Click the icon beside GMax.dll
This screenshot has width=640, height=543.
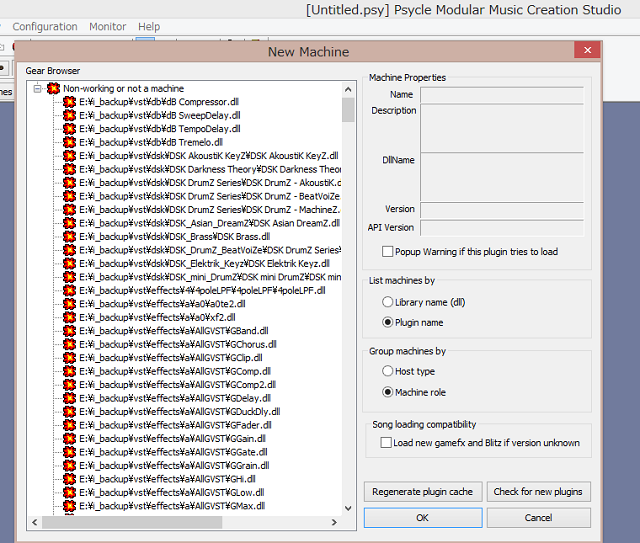pyautogui.click(x=70, y=506)
